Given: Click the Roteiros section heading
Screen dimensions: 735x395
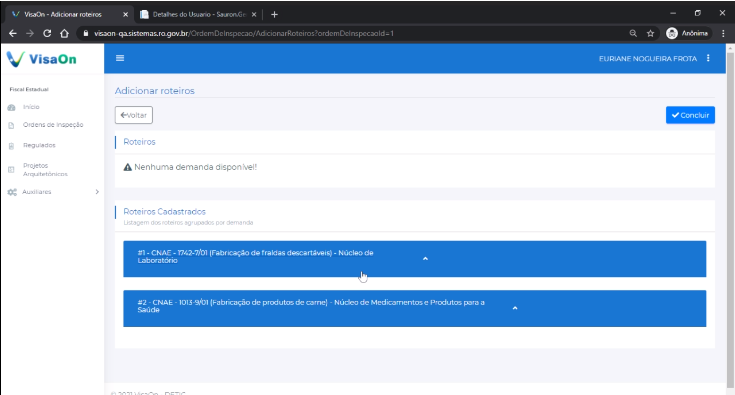Looking at the screenshot, I should tap(139, 142).
